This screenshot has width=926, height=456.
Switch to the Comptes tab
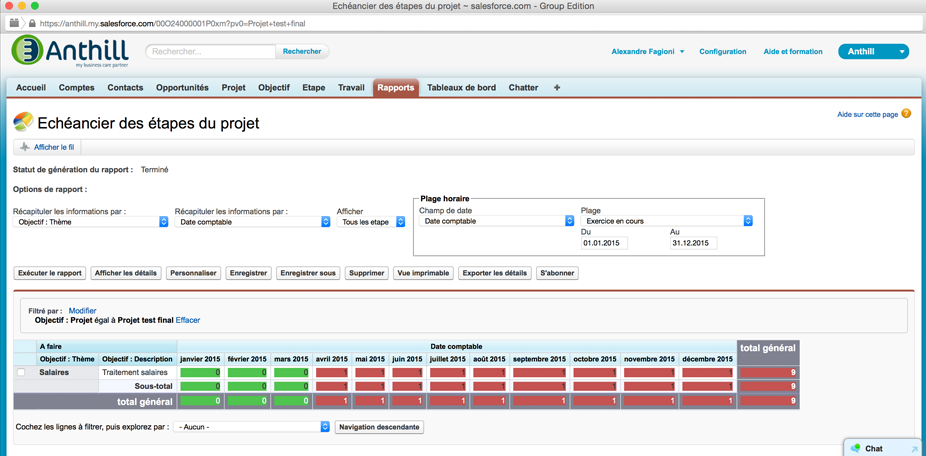77,87
